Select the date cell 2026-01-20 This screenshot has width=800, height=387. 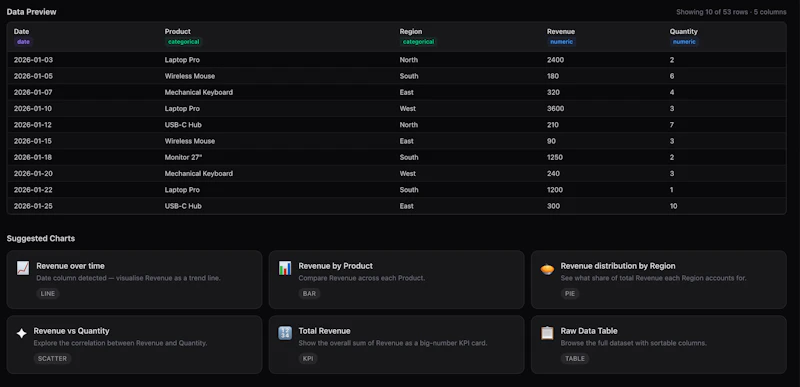33,174
